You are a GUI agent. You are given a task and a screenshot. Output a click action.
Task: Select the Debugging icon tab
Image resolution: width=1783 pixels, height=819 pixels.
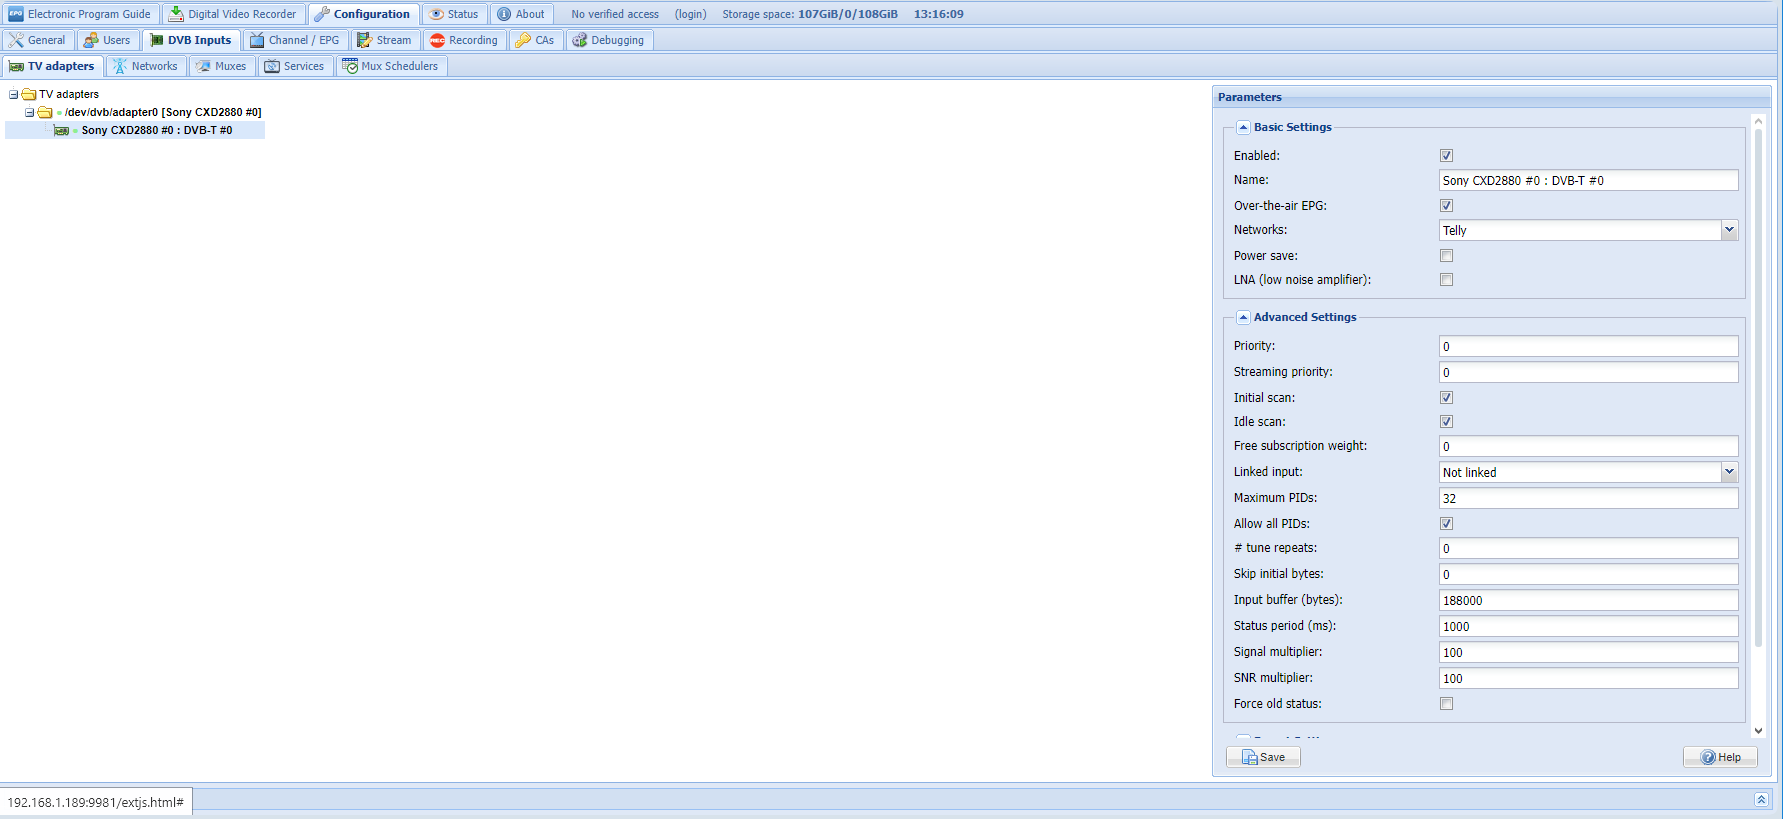(x=579, y=40)
